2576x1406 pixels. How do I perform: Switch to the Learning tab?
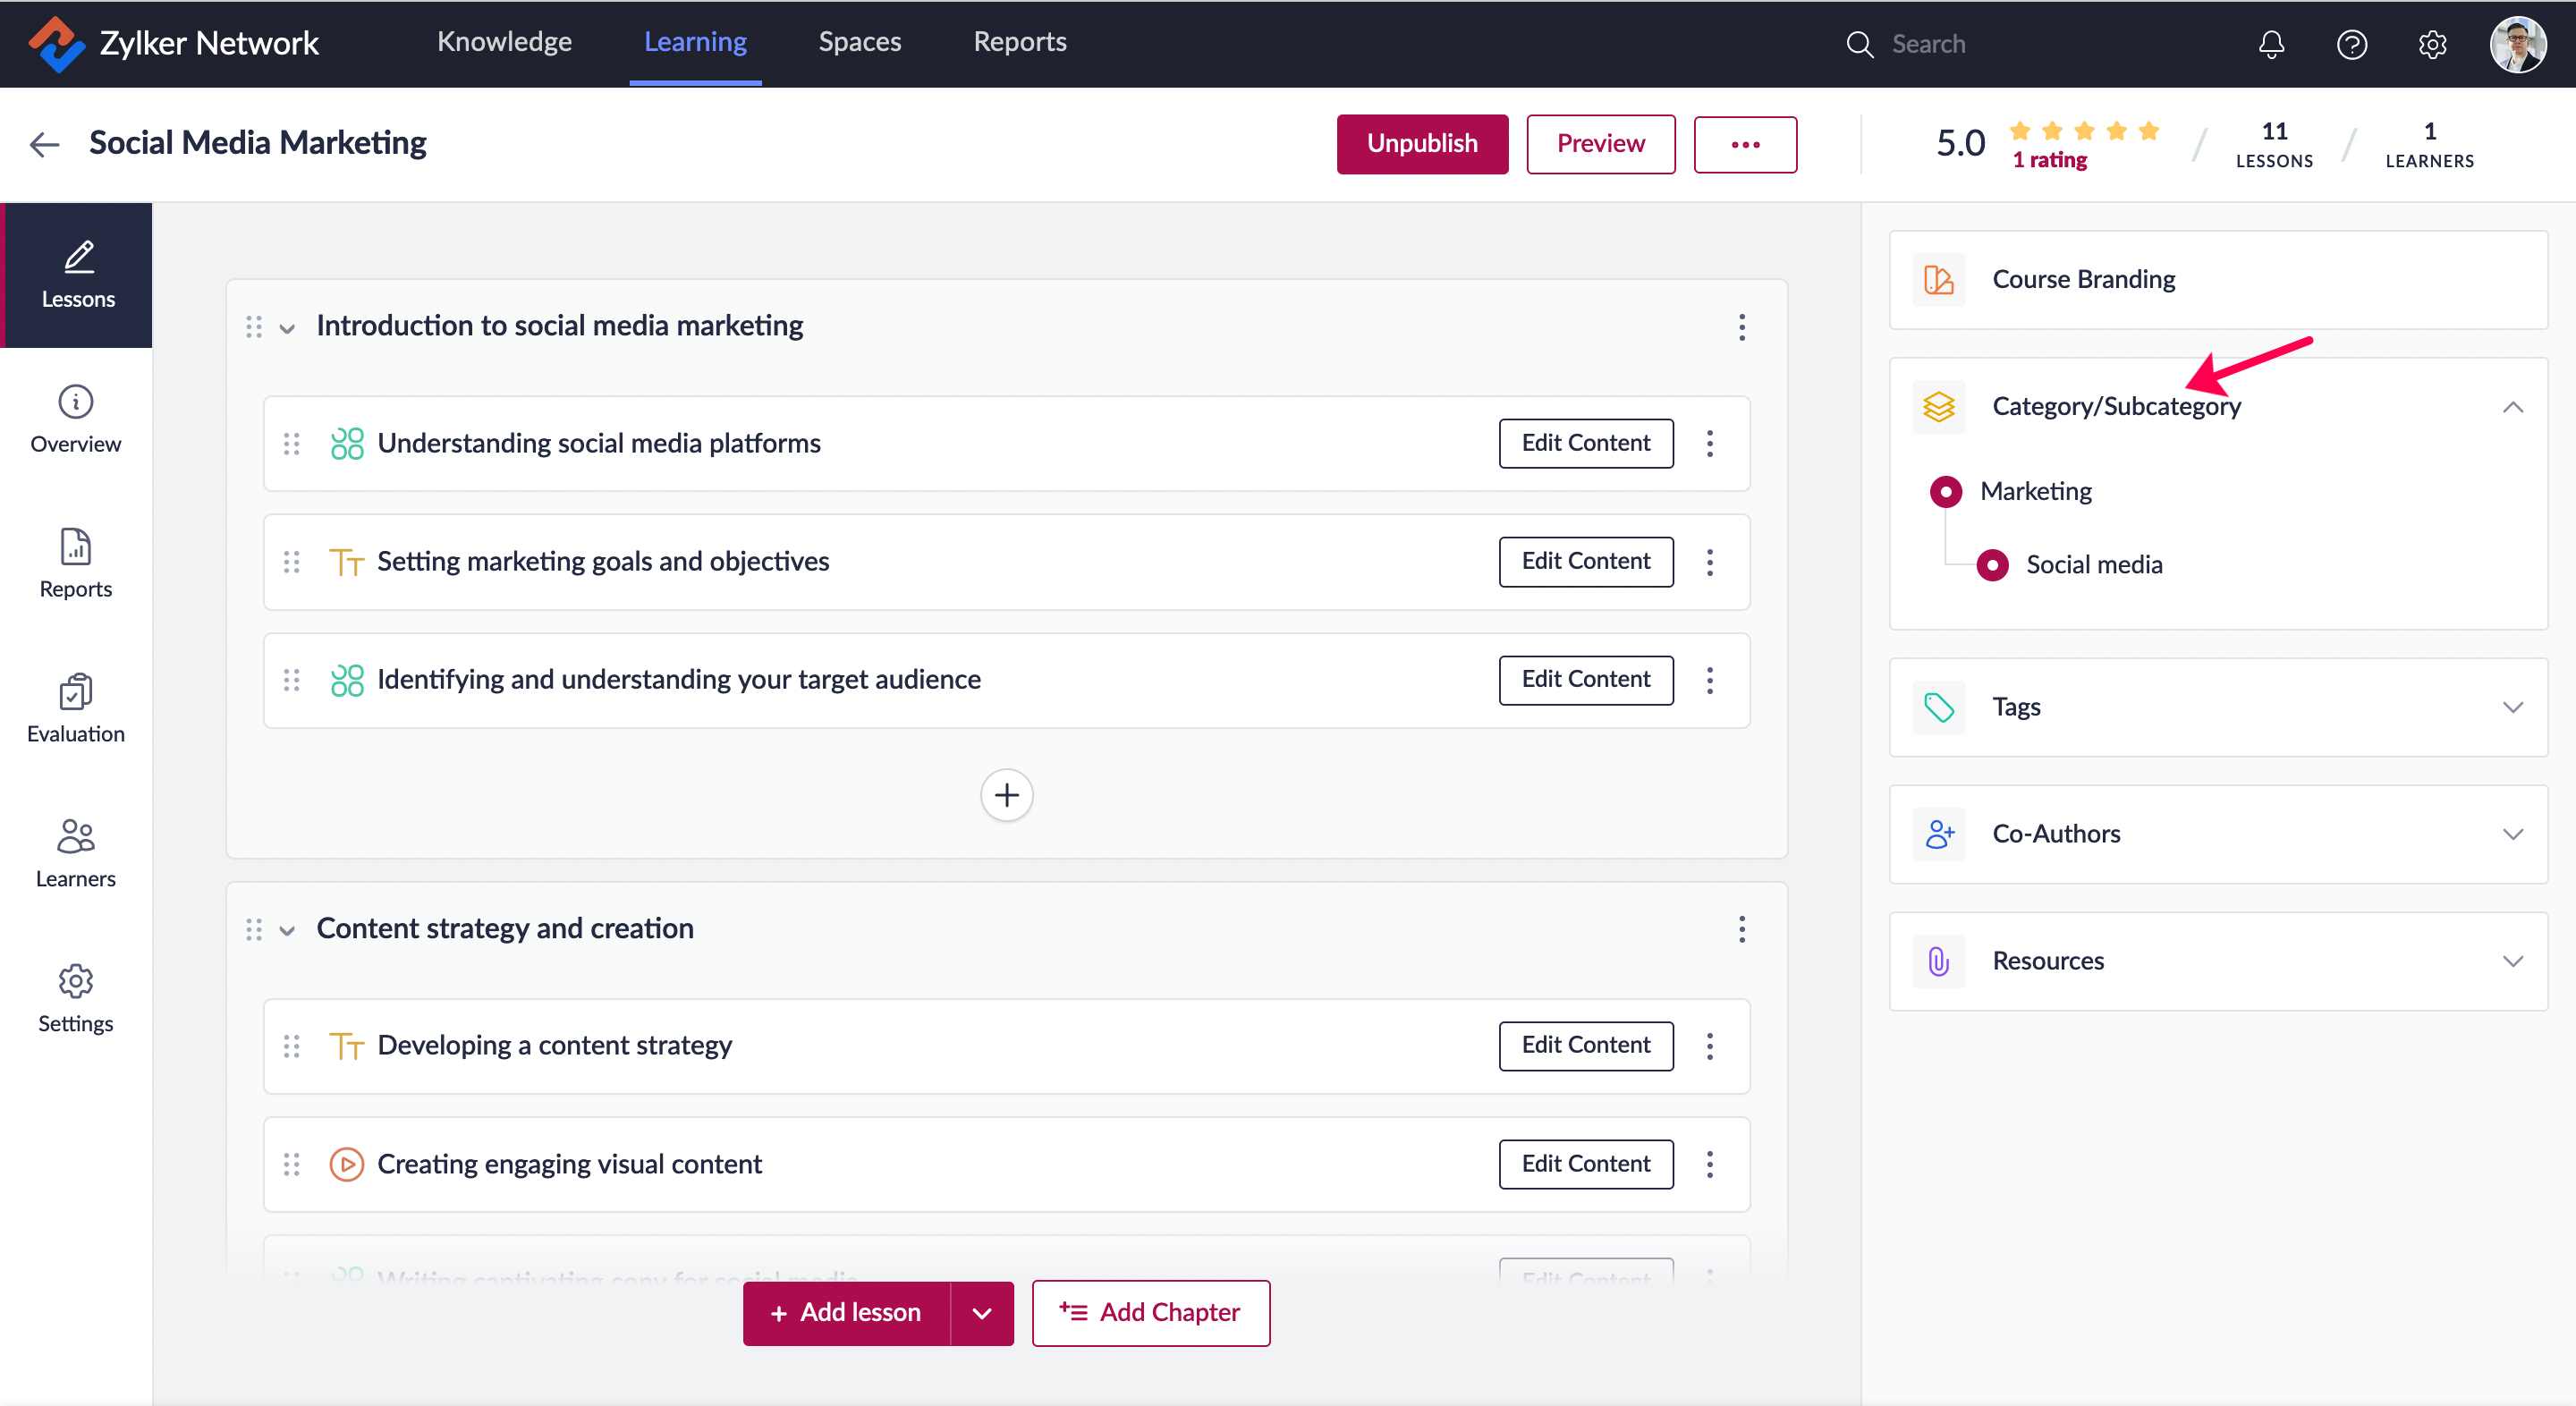tap(695, 42)
